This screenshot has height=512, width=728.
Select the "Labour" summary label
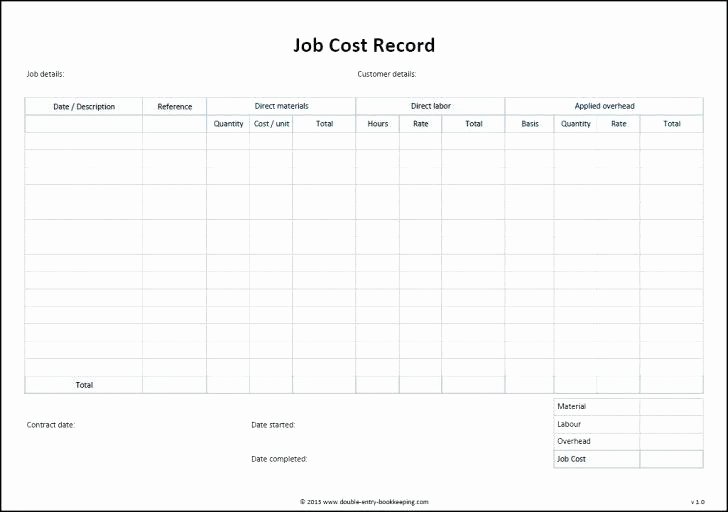569,424
